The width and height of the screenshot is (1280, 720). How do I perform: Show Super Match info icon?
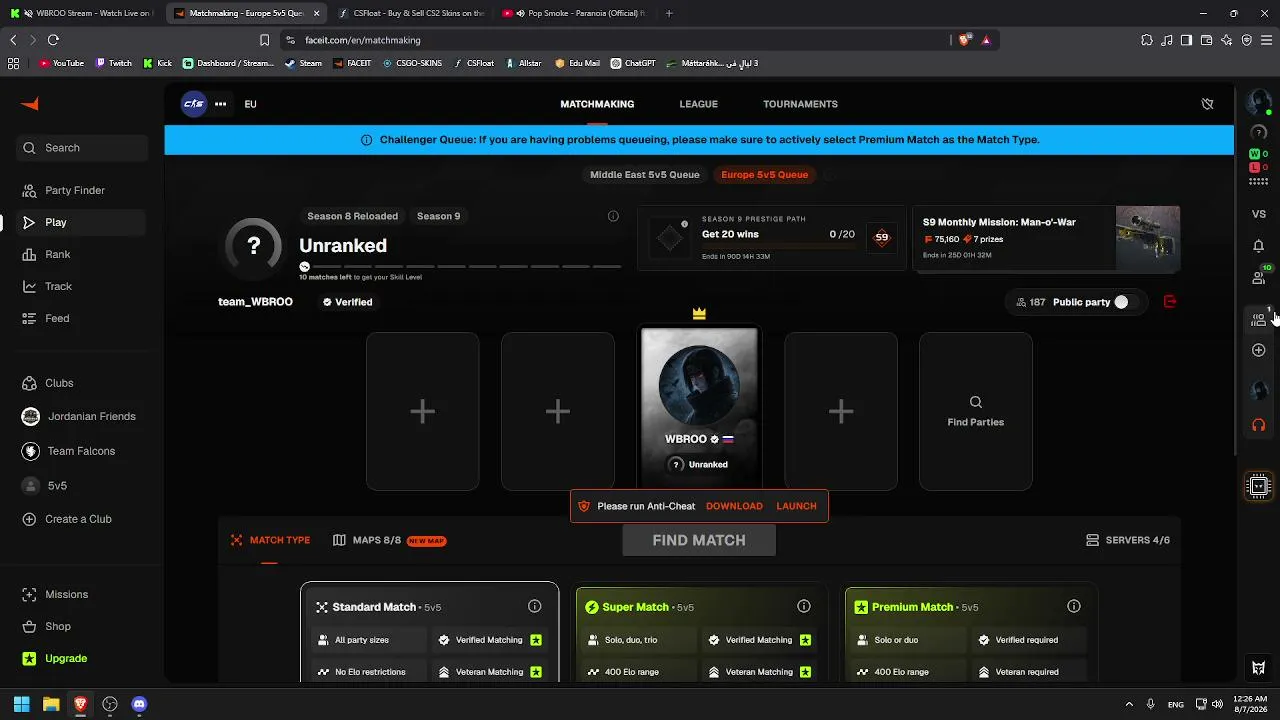(x=804, y=606)
